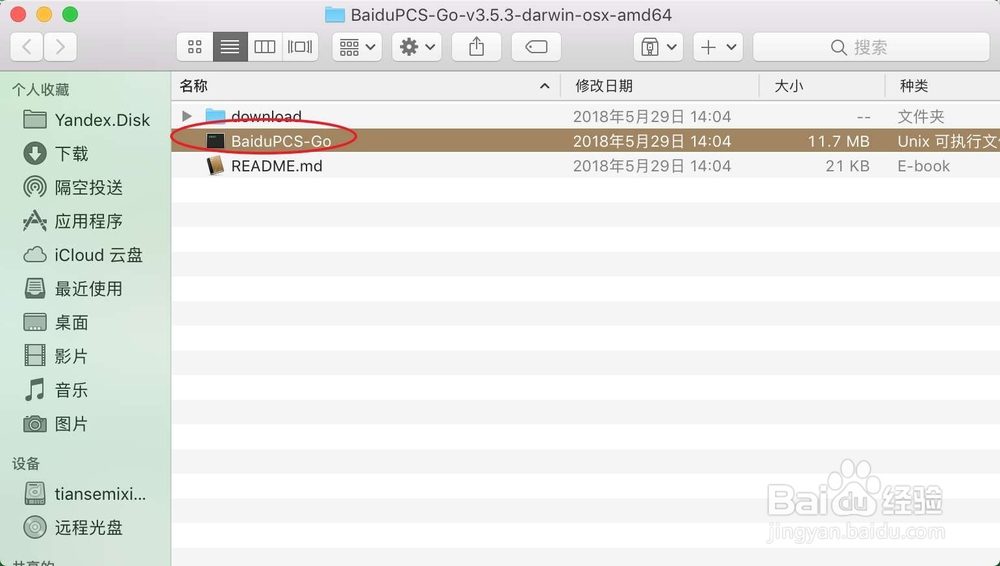Click the 搜索 search field
Viewport: 1000px width, 566px height.
click(x=871, y=47)
